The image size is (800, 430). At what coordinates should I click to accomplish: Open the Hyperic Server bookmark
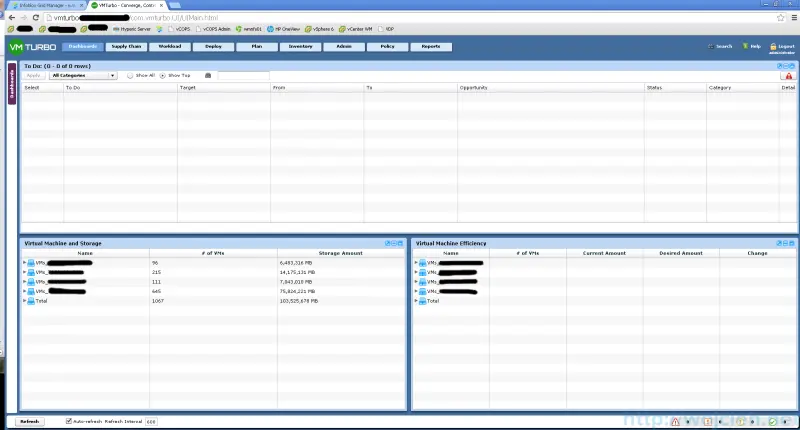(x=132, y=29)
